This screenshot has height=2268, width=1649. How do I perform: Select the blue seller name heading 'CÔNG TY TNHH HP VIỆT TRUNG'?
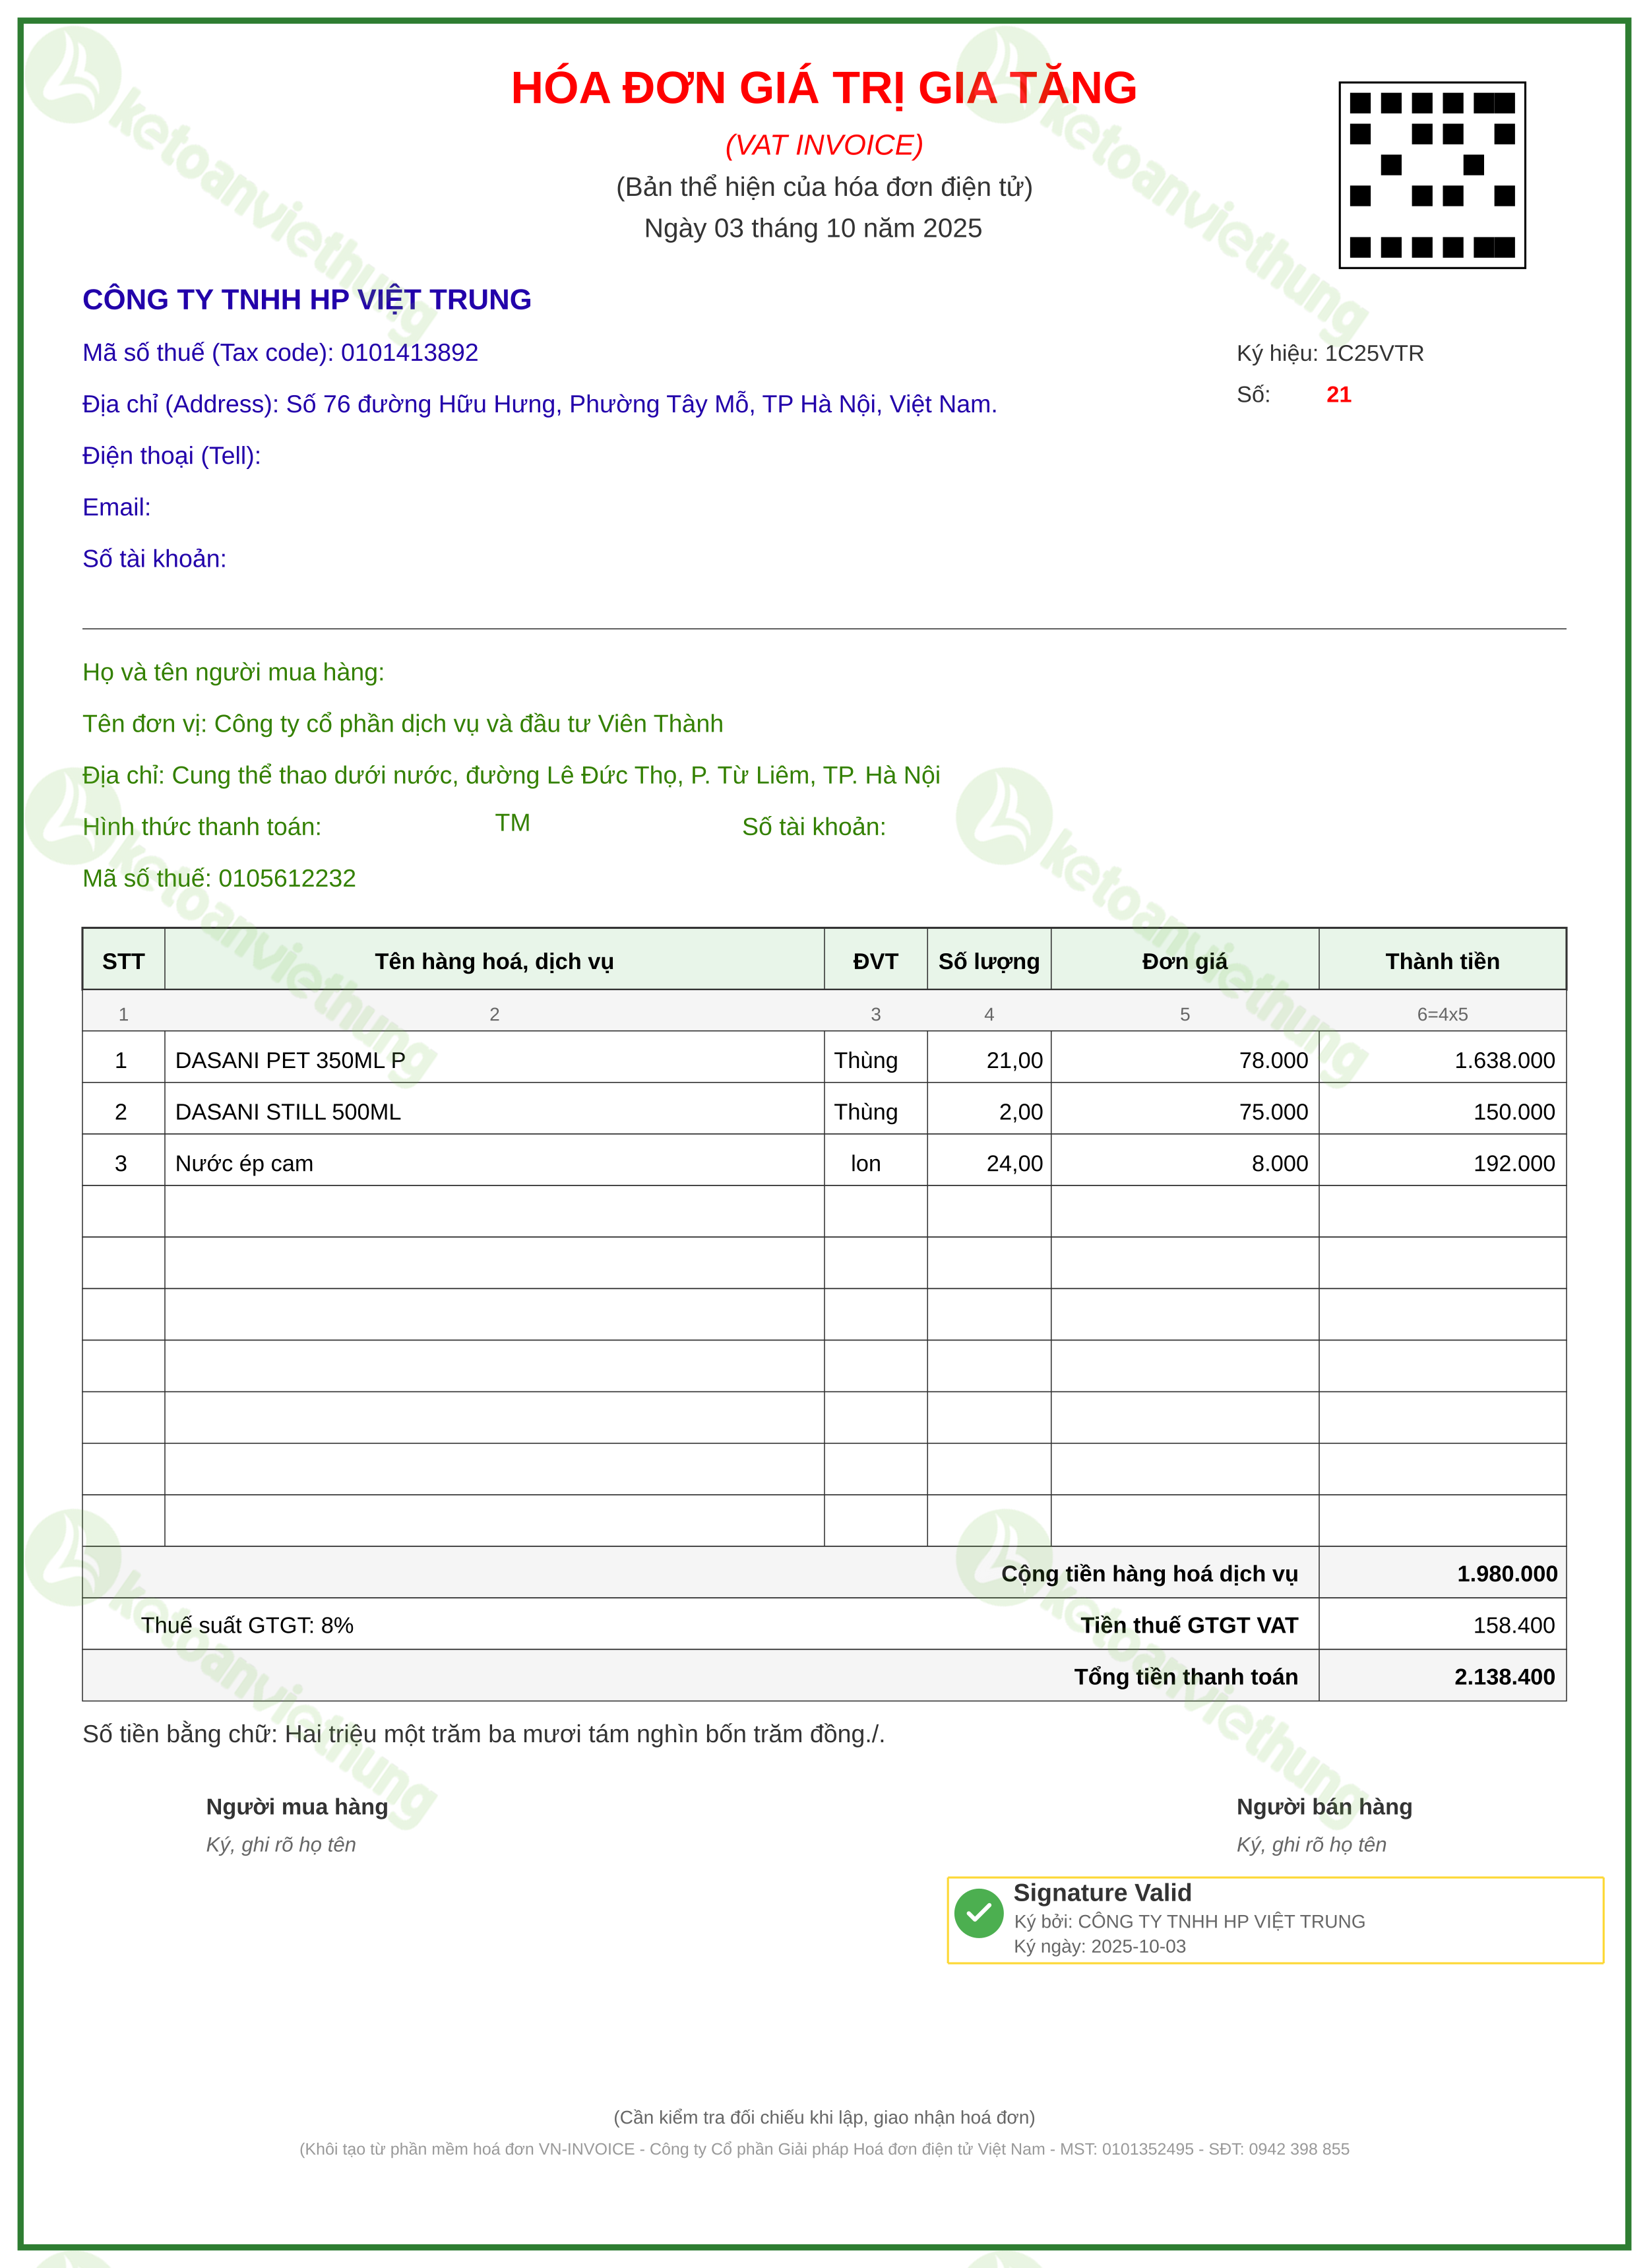click(307, 300)
